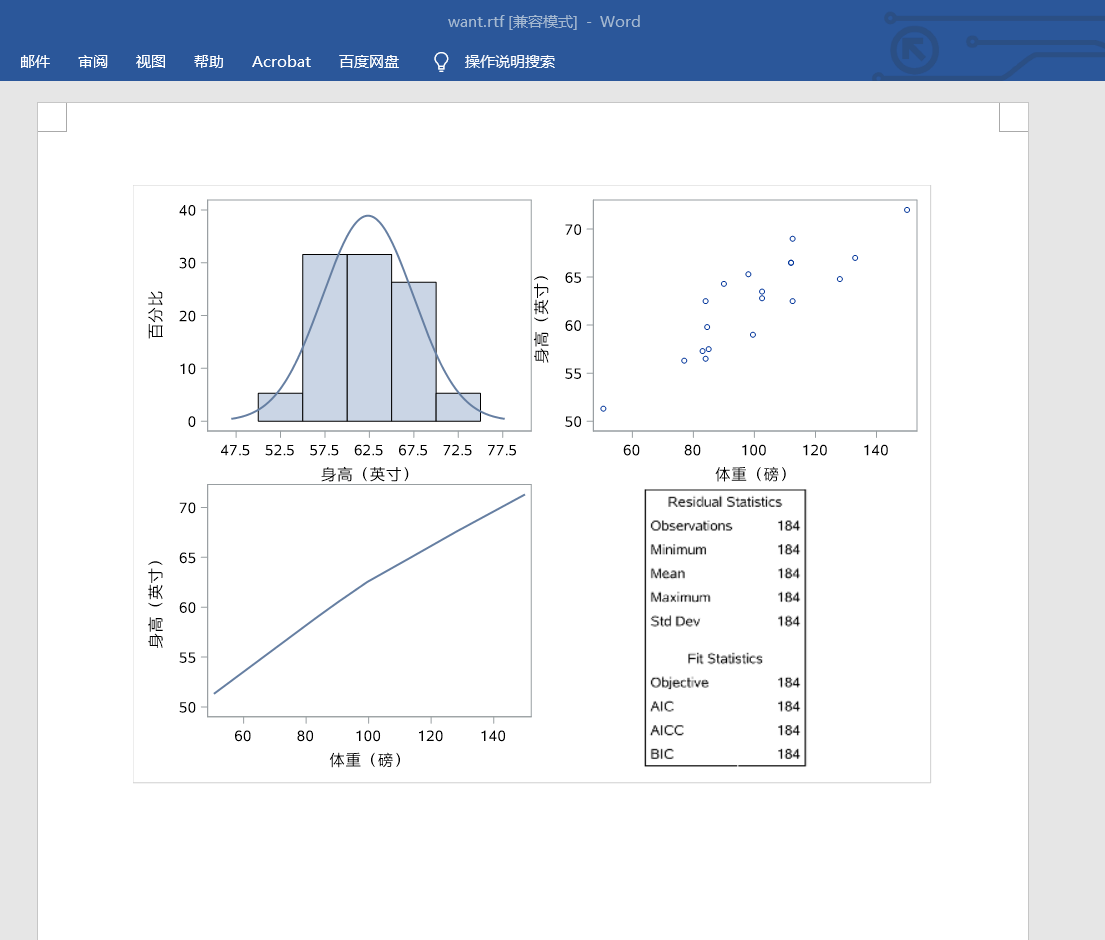Image resolution: width=1105 pixels, height=940 pixels.
Task: Click the bell curve on the histogram
Action: pyautogui.click(x=368, y=213)
